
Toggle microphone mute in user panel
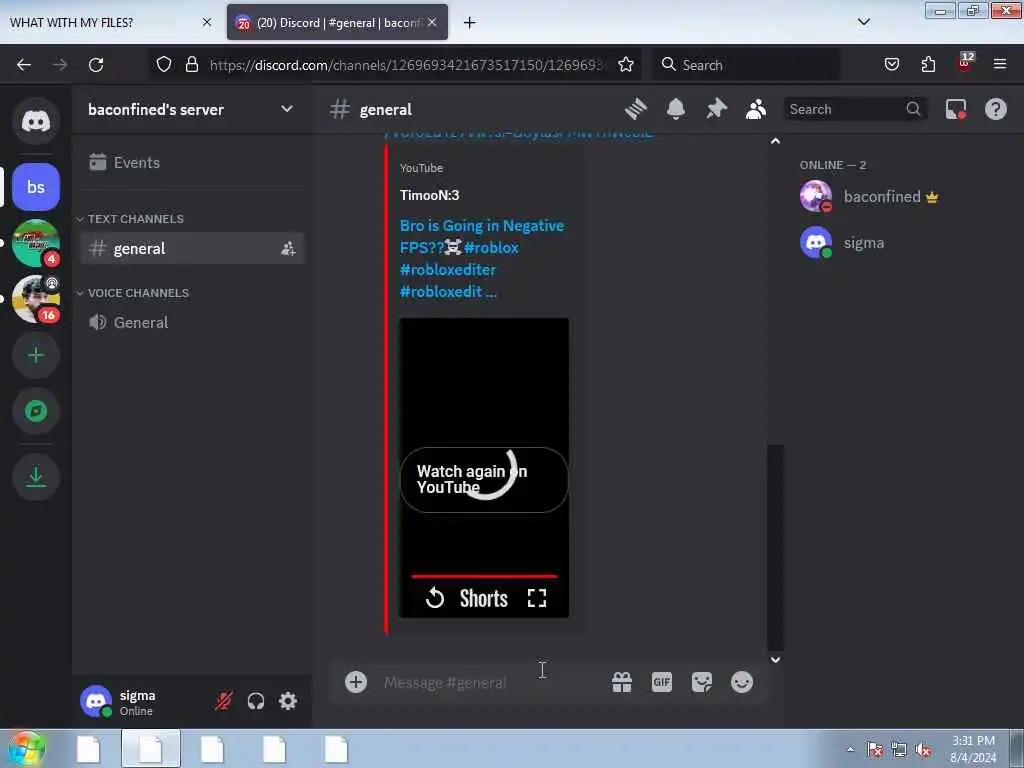click(x=223, y=701)
